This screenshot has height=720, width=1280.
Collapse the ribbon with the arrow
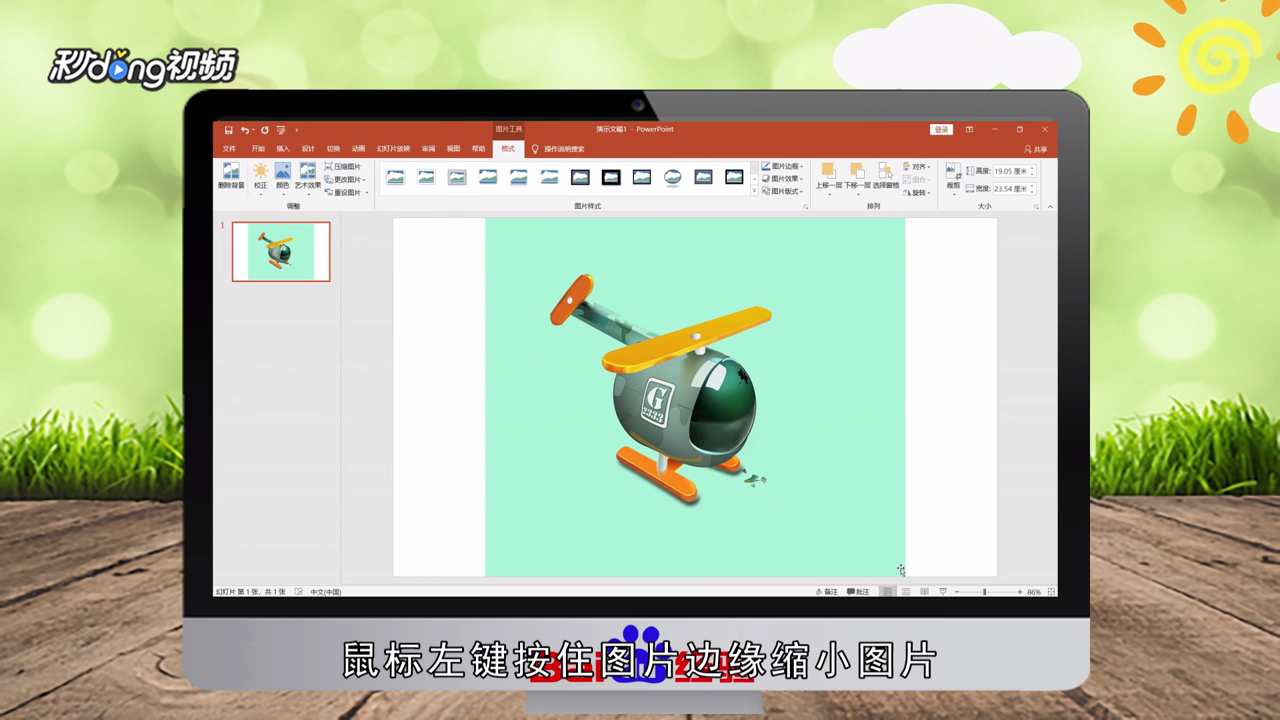coord(1049,207)
